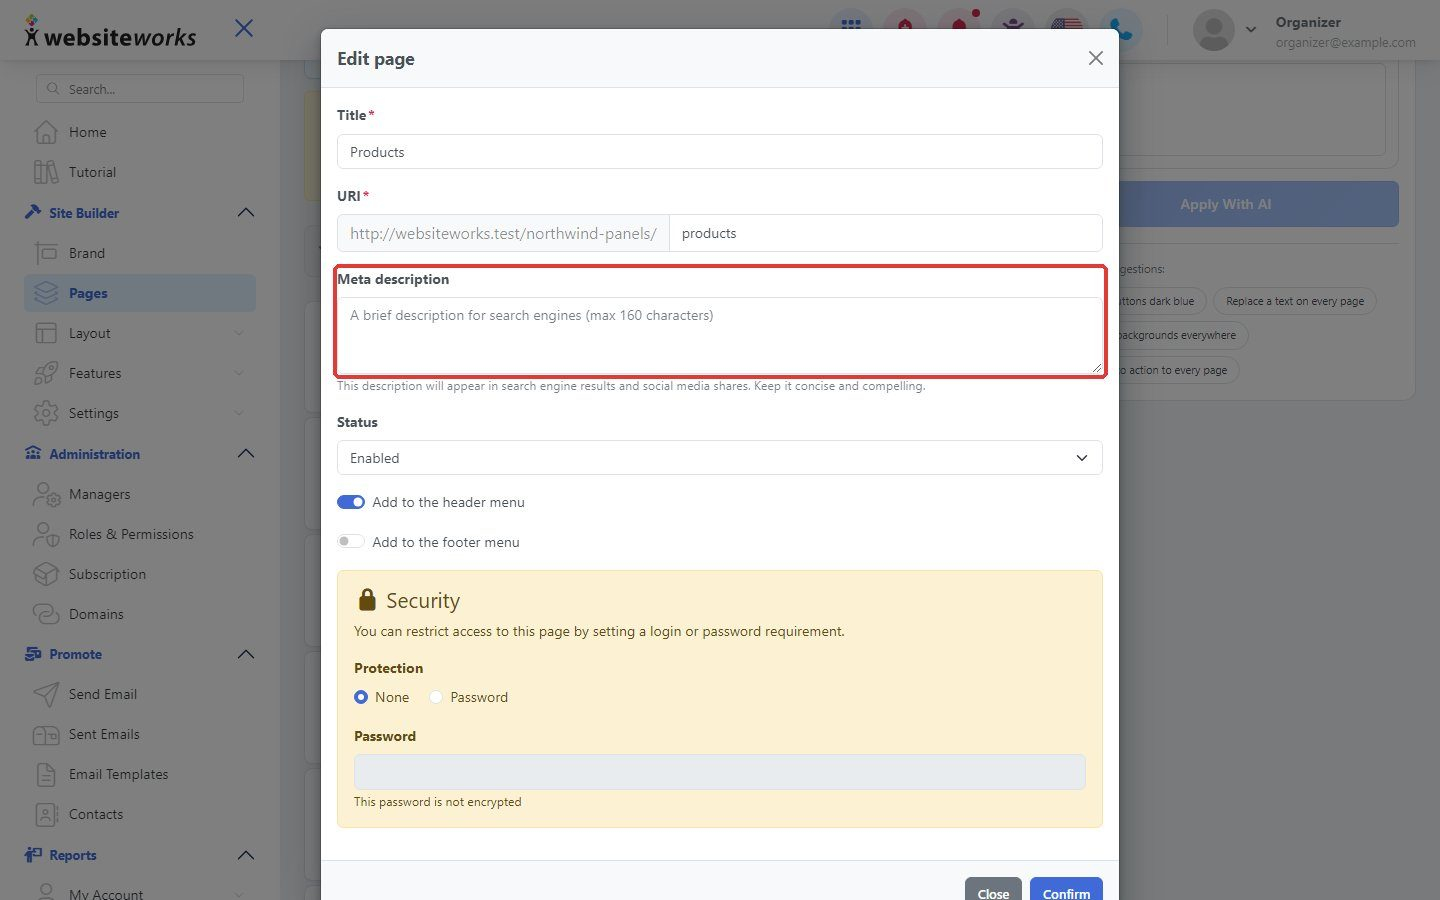Click the Meta description text area
The height and width of the screenshot is (900, 1440).
click(720, 335)
